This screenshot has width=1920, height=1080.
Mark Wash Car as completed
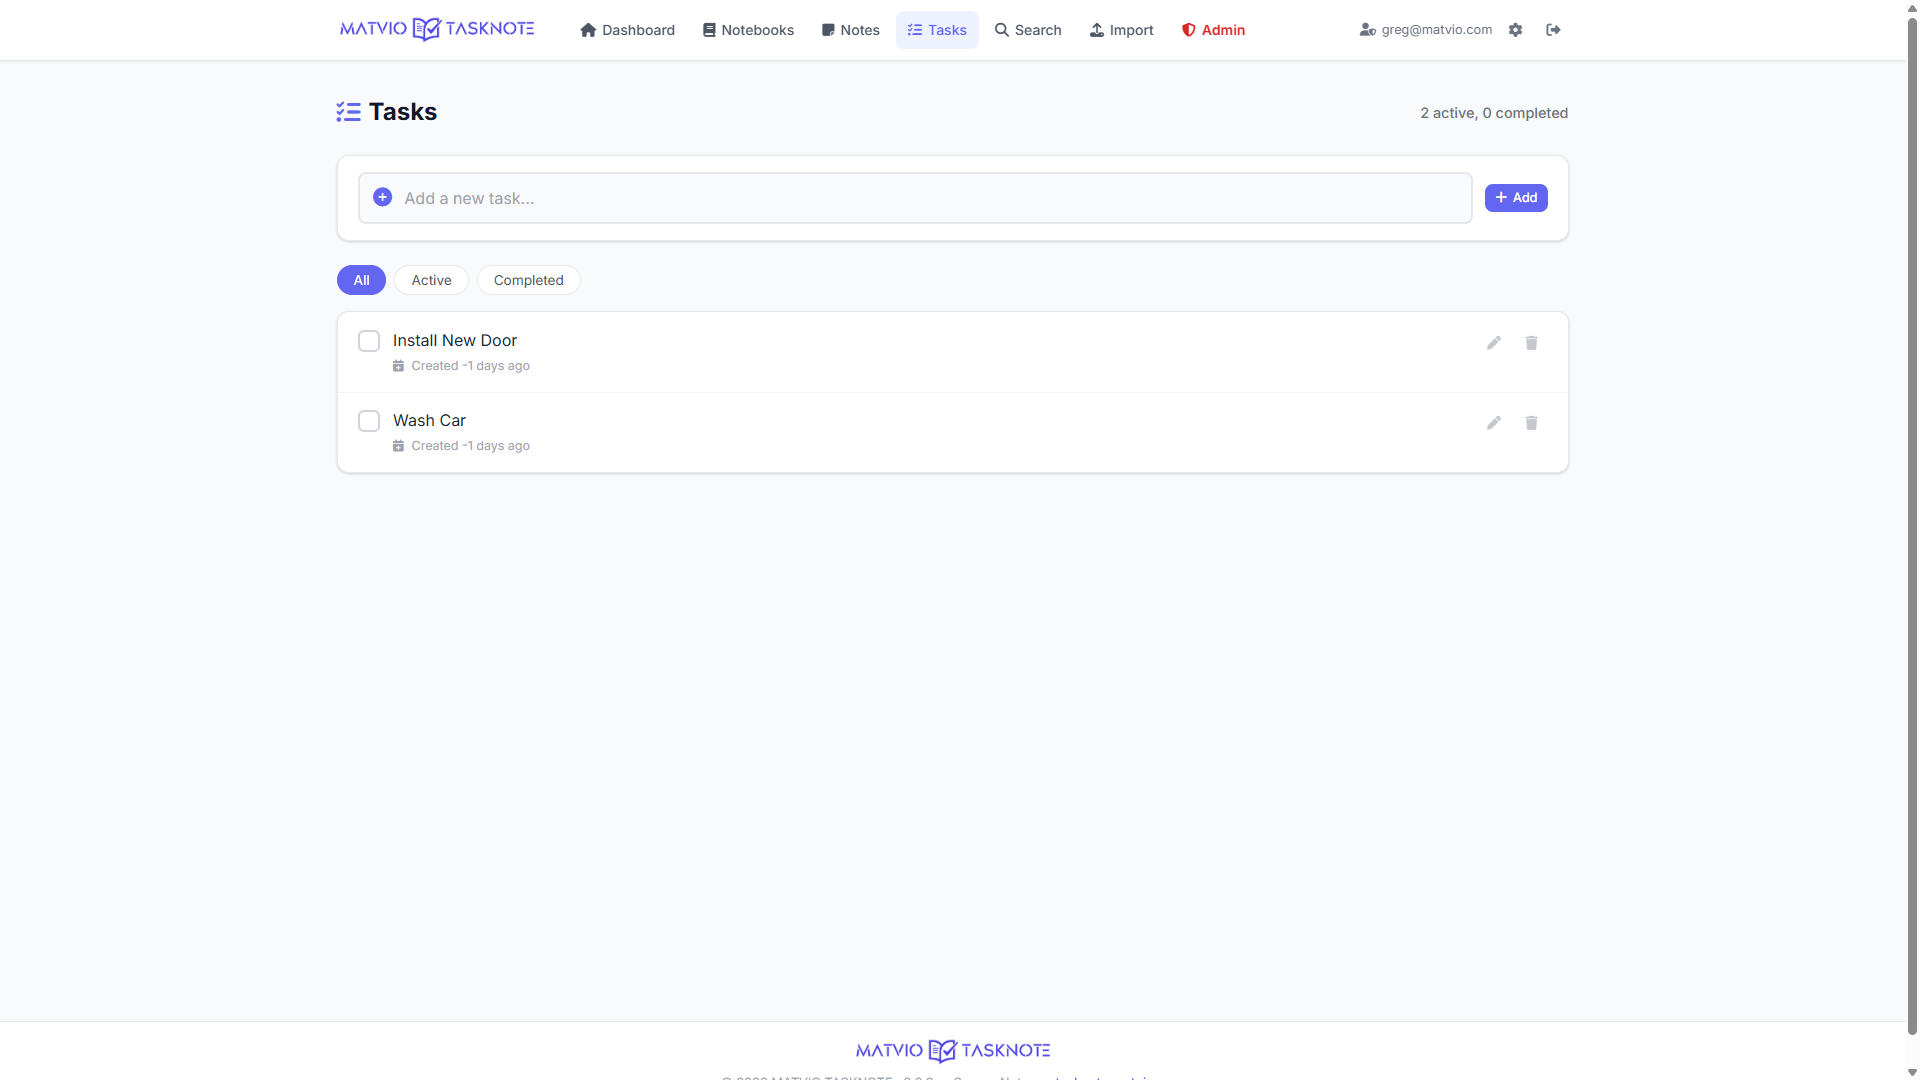(x=369, y=421)
